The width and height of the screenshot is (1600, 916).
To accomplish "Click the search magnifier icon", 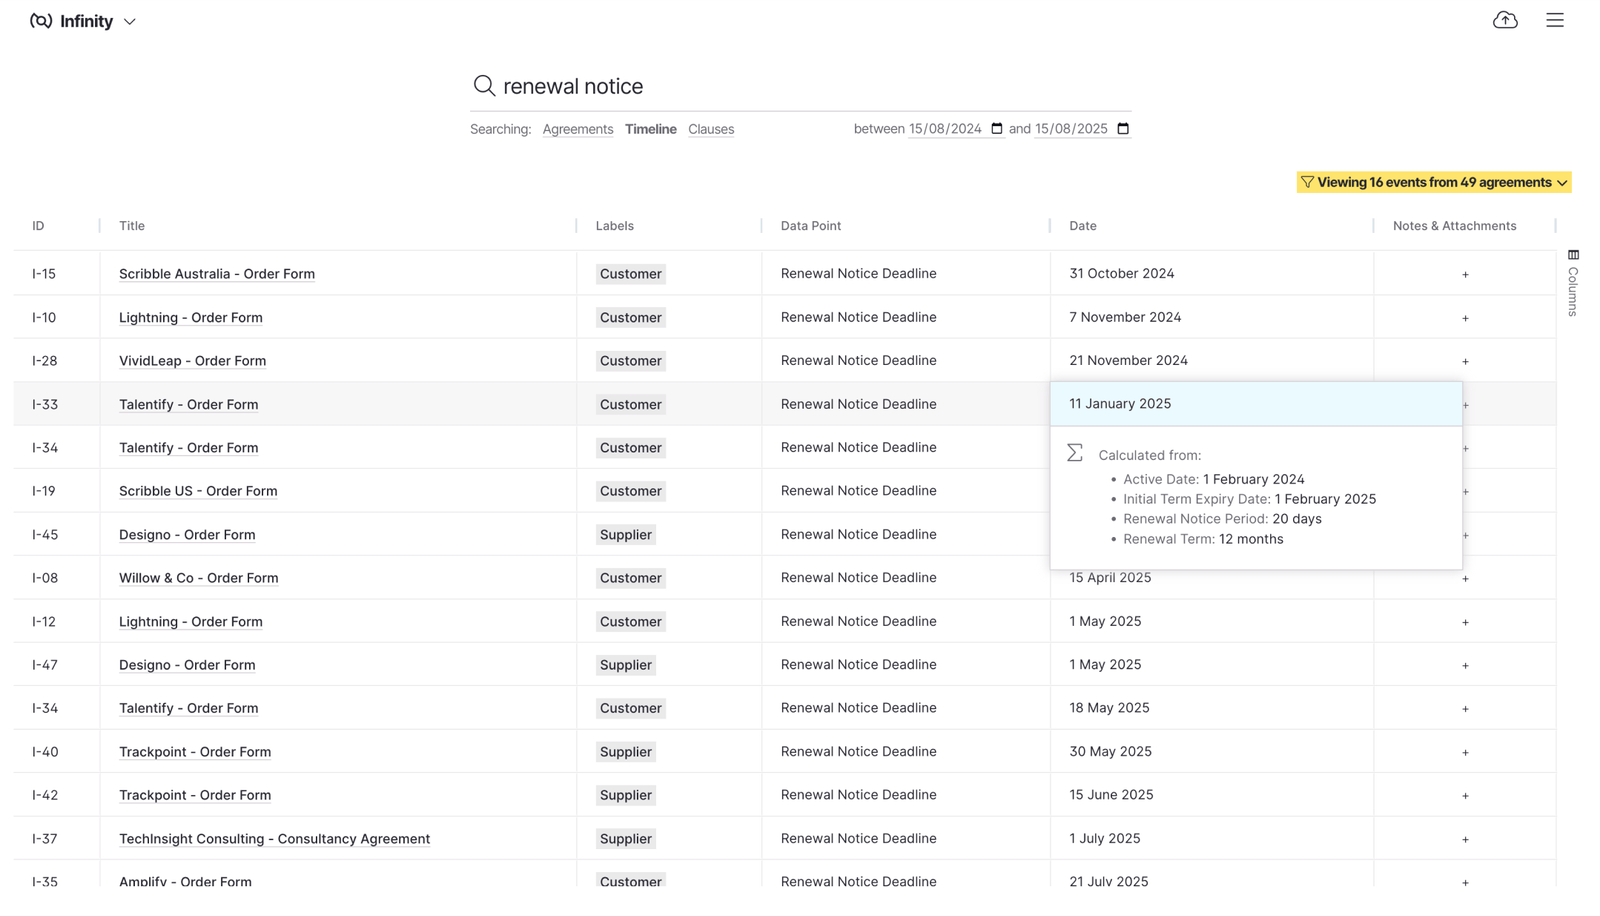I will pyautogui.click(x=484, y=86).
